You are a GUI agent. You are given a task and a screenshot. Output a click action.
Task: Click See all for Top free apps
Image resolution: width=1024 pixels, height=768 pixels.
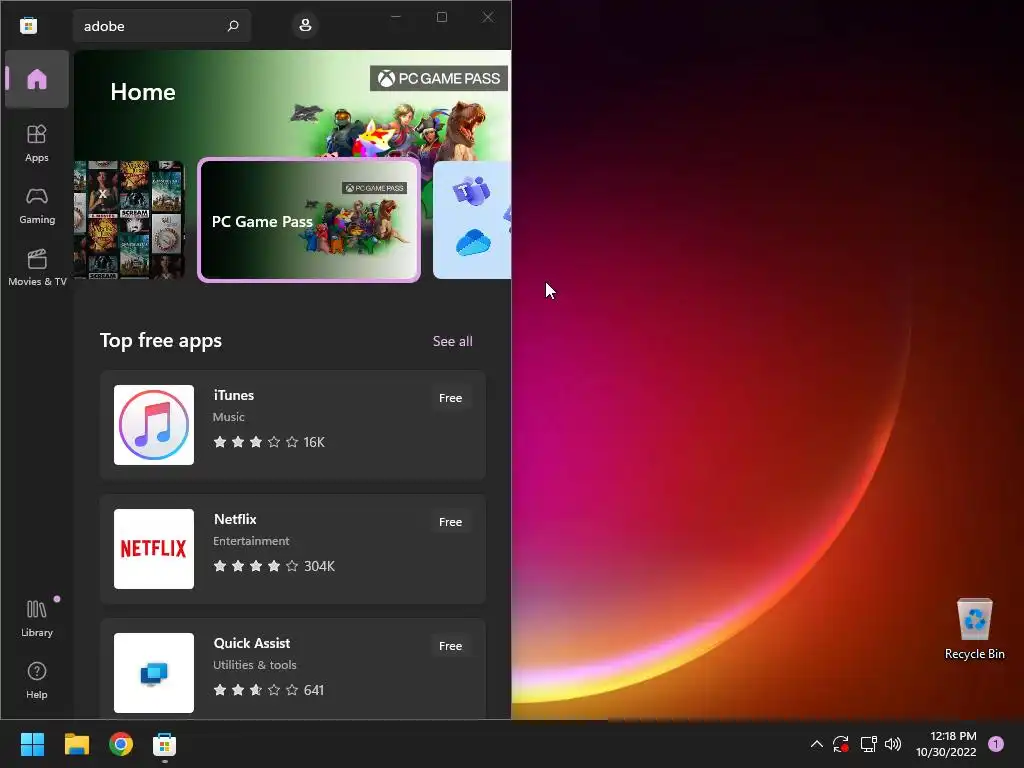pyautogui.click(x=453, y=341)
